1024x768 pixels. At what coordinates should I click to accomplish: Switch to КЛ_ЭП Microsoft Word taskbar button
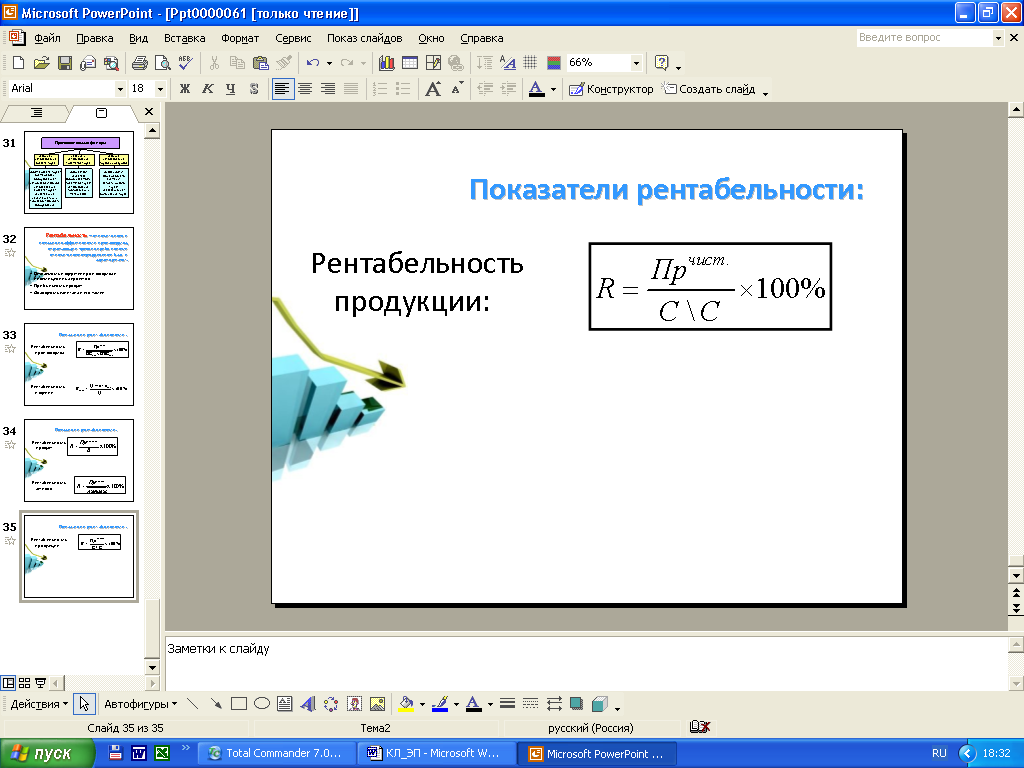(436, 753)
